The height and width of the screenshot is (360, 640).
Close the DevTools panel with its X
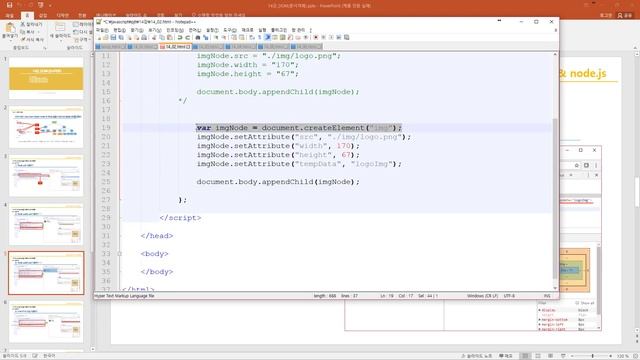[x=596, y=175]
